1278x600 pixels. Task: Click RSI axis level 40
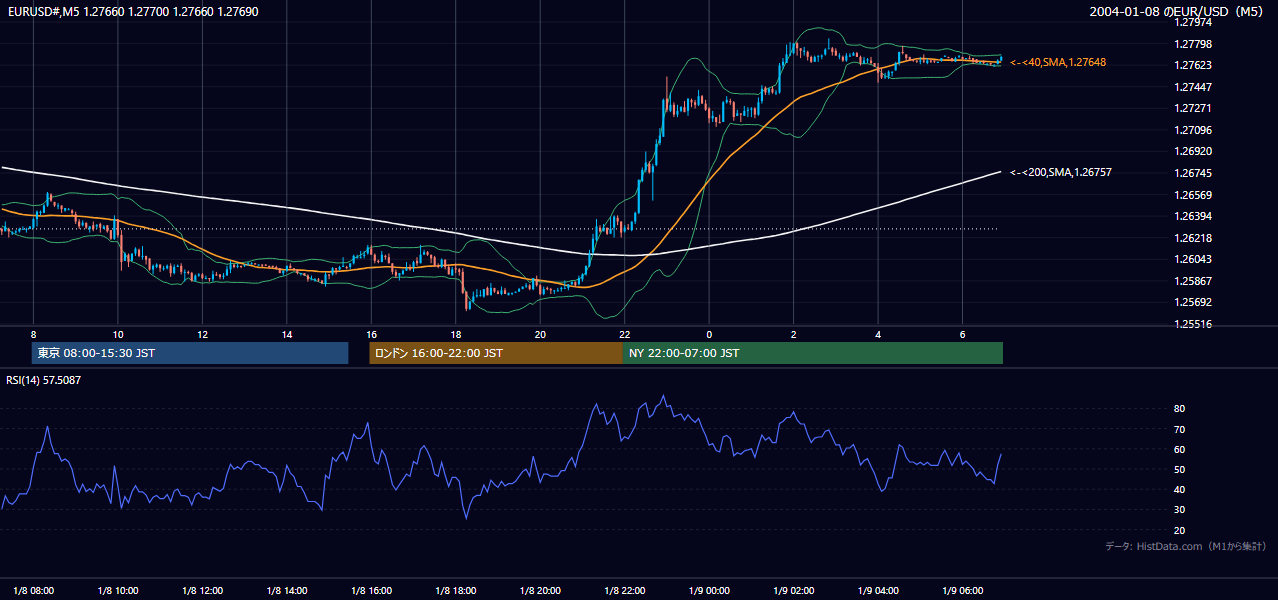pos(1179,489)
